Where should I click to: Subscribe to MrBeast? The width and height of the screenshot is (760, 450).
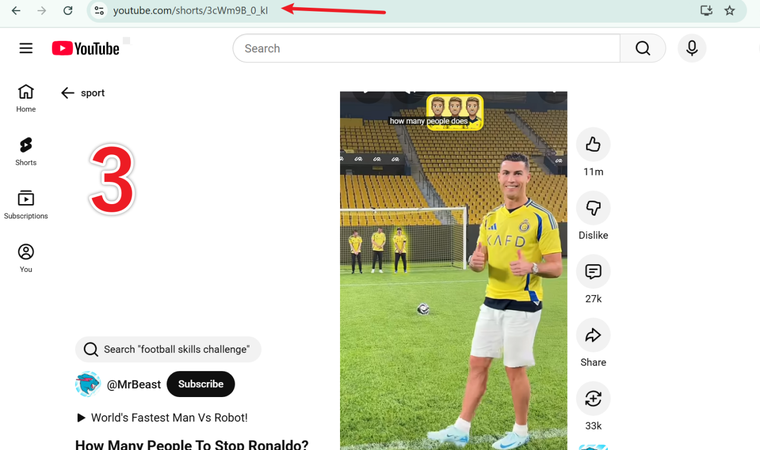point(201,384)
